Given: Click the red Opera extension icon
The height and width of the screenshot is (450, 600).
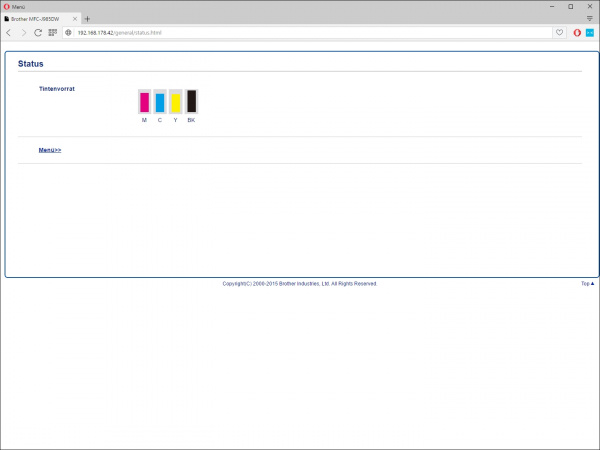Looking at the screenshot, I should pos(577,32).
